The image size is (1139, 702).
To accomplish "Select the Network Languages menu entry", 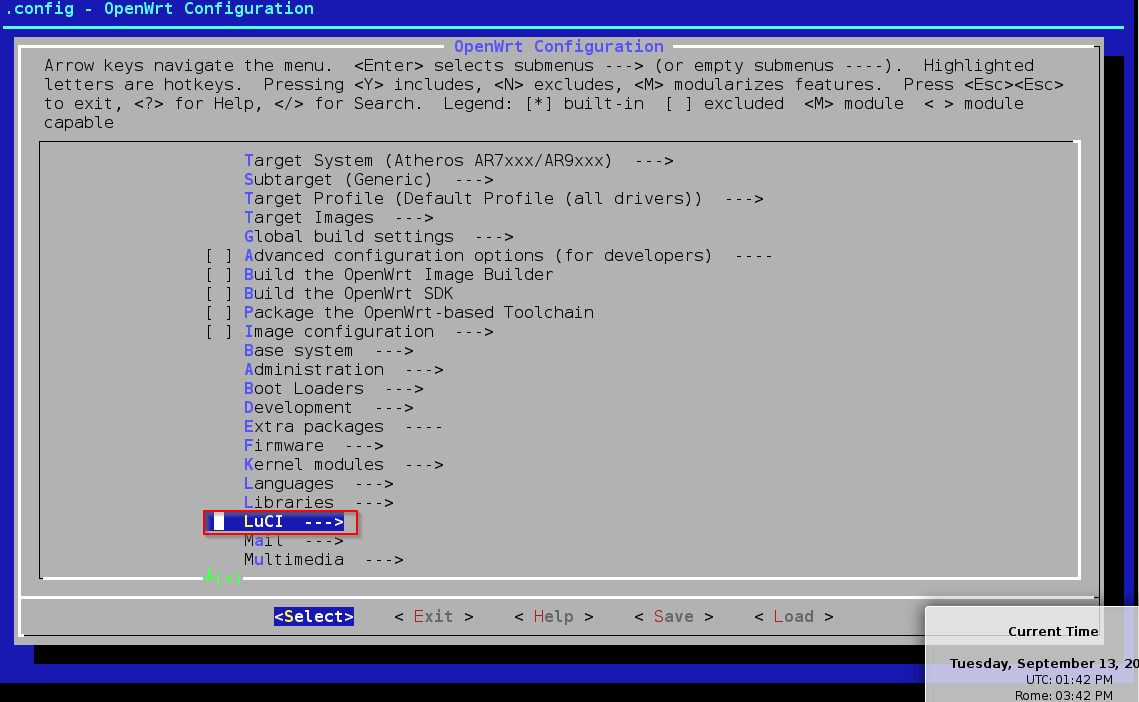I will (x=318, y=484).
